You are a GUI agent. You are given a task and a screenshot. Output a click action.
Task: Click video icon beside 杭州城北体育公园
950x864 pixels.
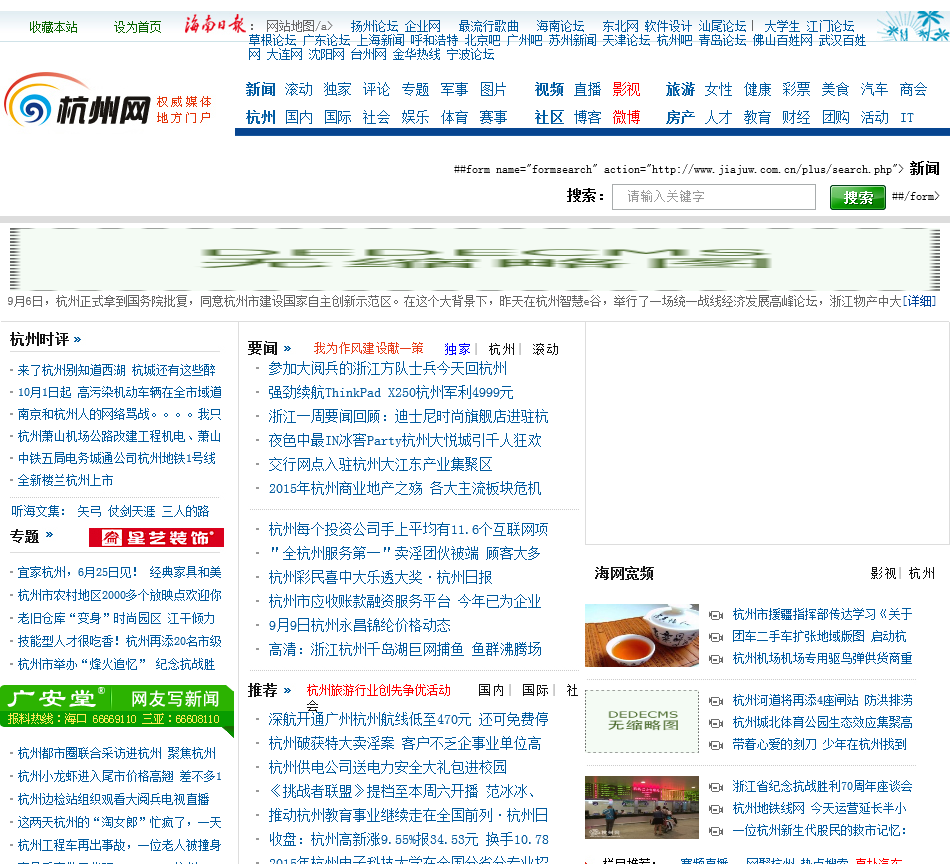point(716,723)
